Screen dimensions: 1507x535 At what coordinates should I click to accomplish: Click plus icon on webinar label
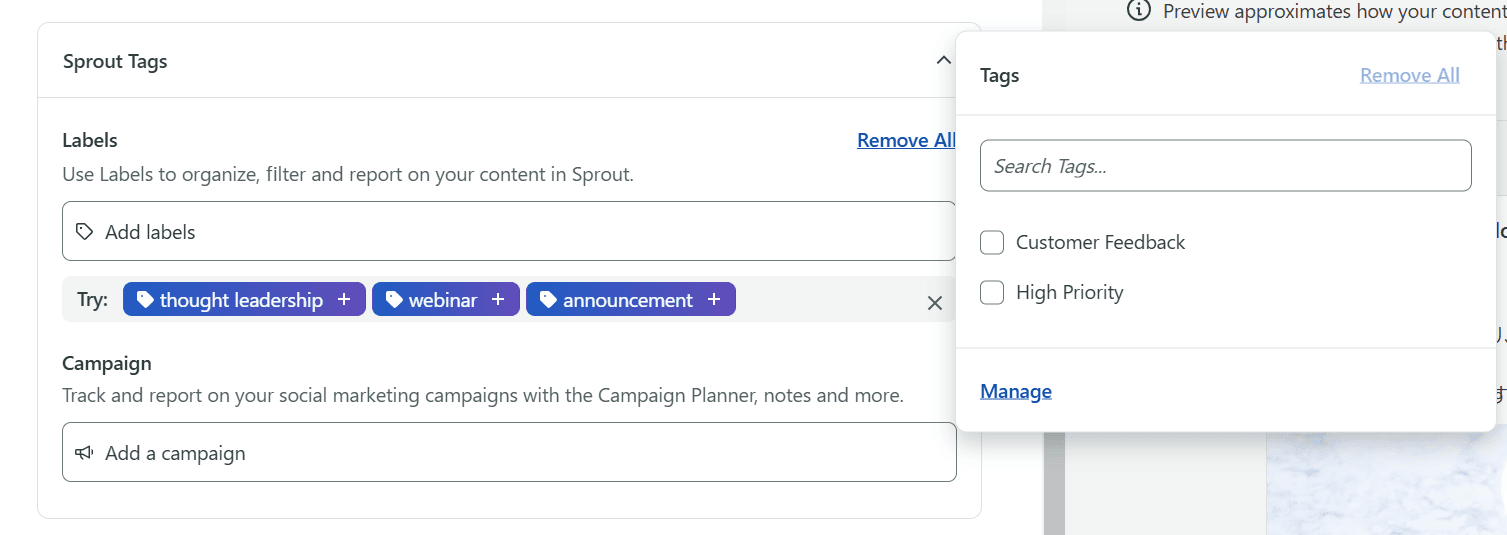(x=498, y=300)
